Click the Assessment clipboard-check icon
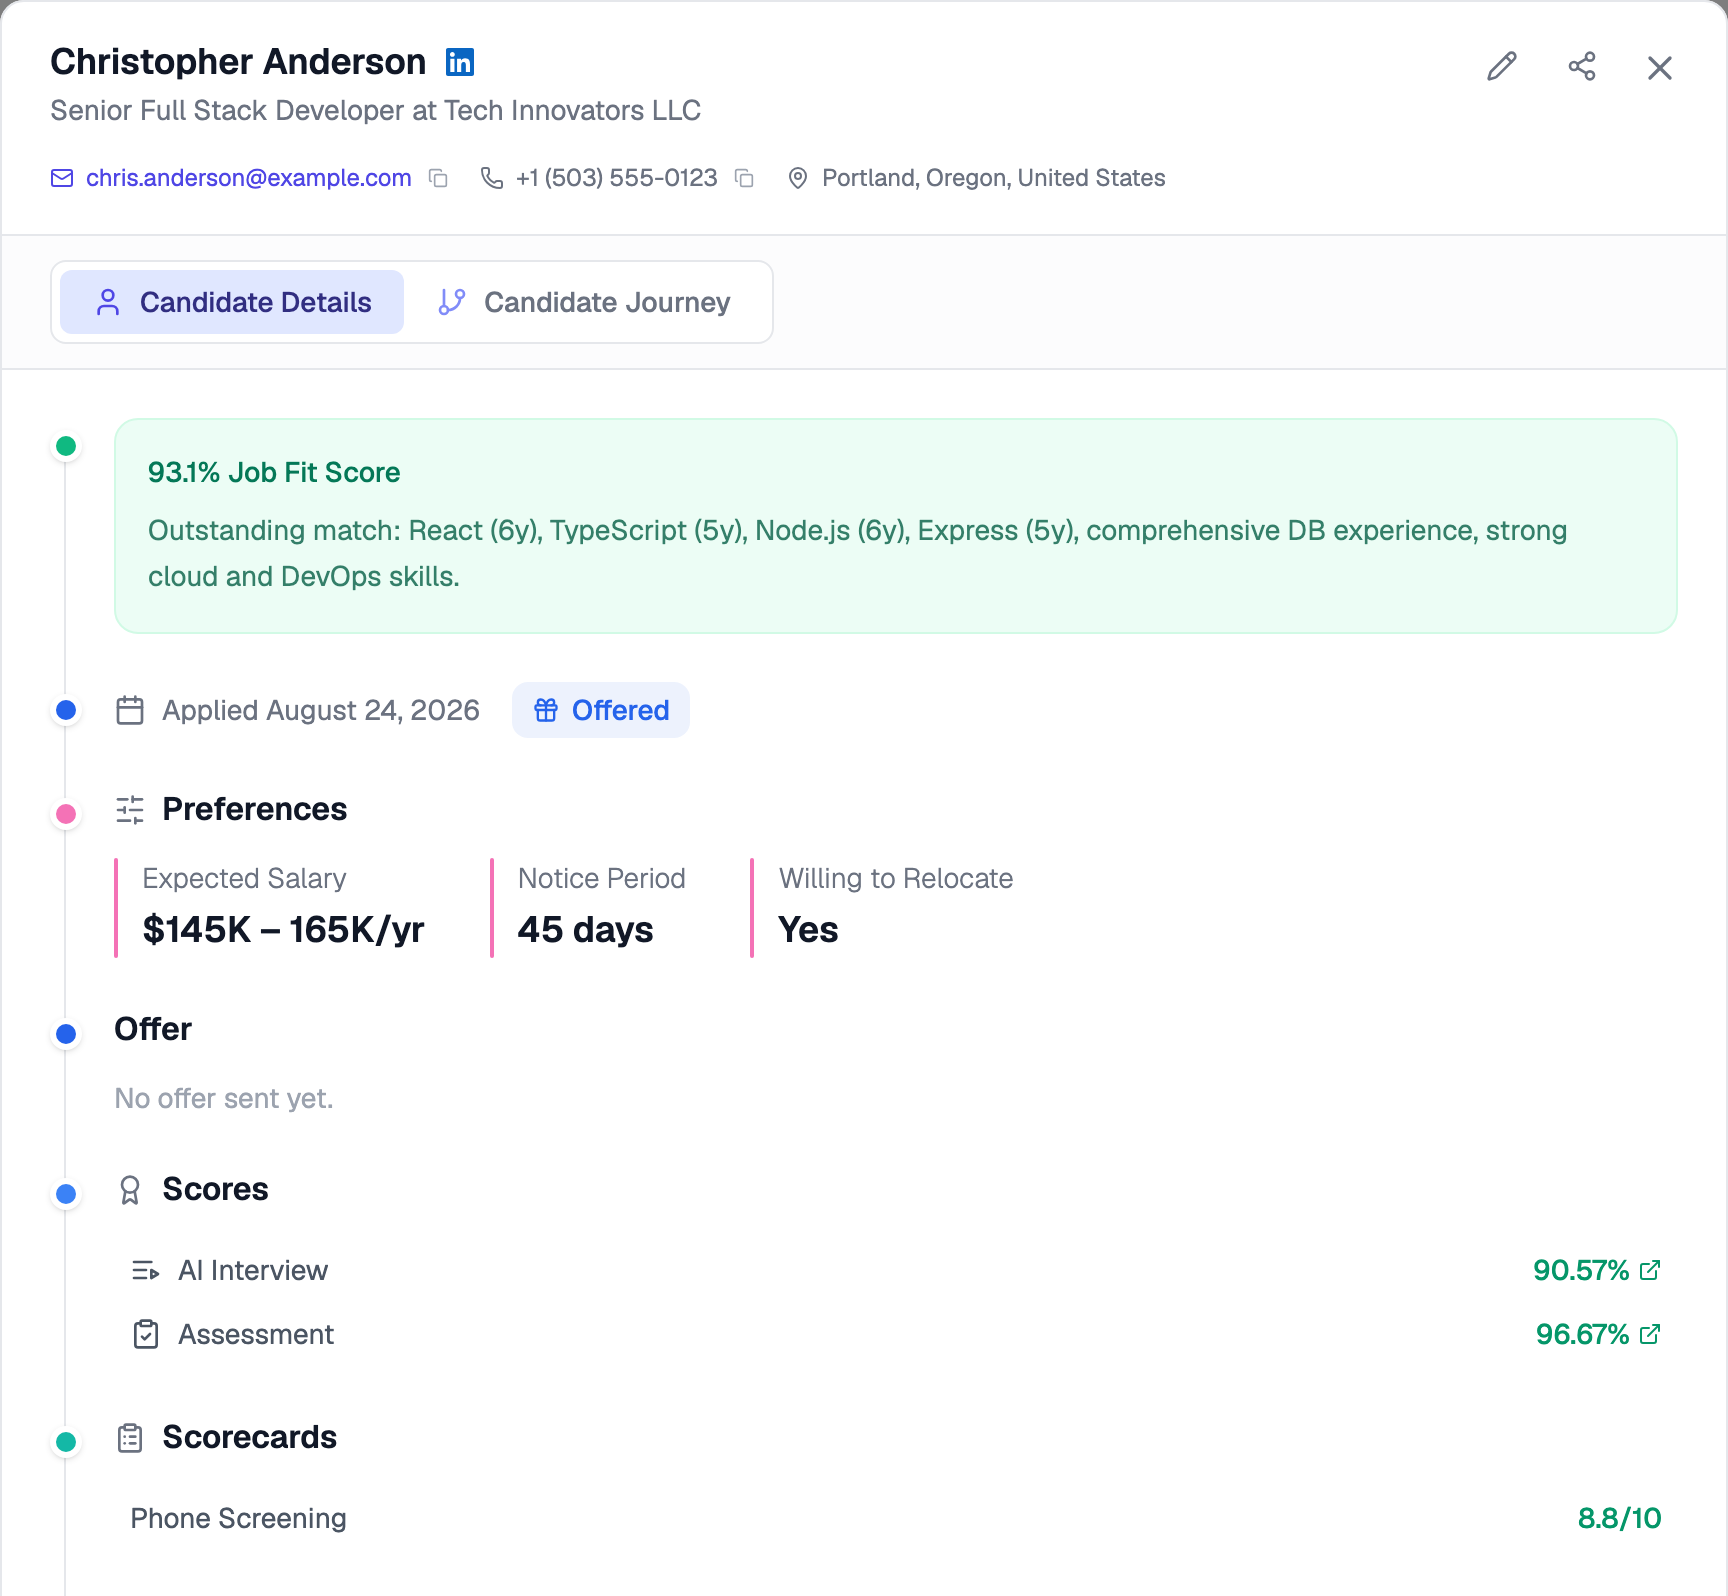1728x1596 pixels. click(146, 1334)
